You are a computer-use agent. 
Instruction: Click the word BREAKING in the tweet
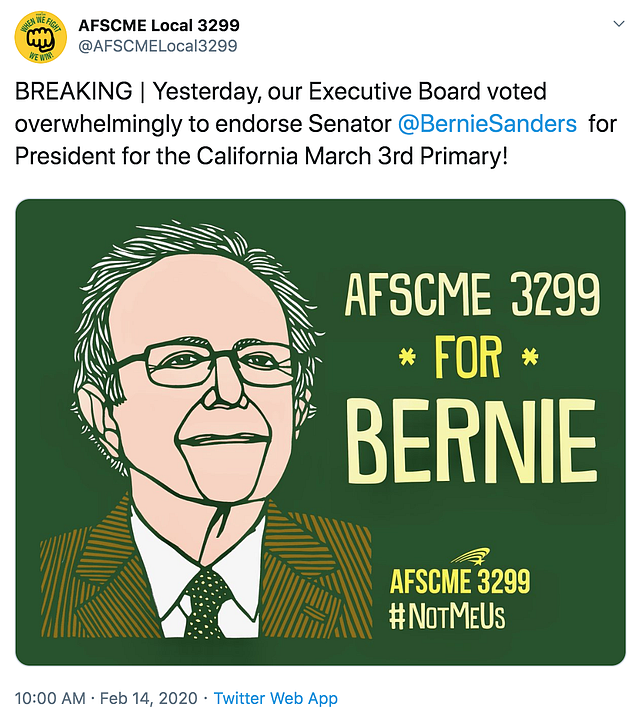pos(72,92)
